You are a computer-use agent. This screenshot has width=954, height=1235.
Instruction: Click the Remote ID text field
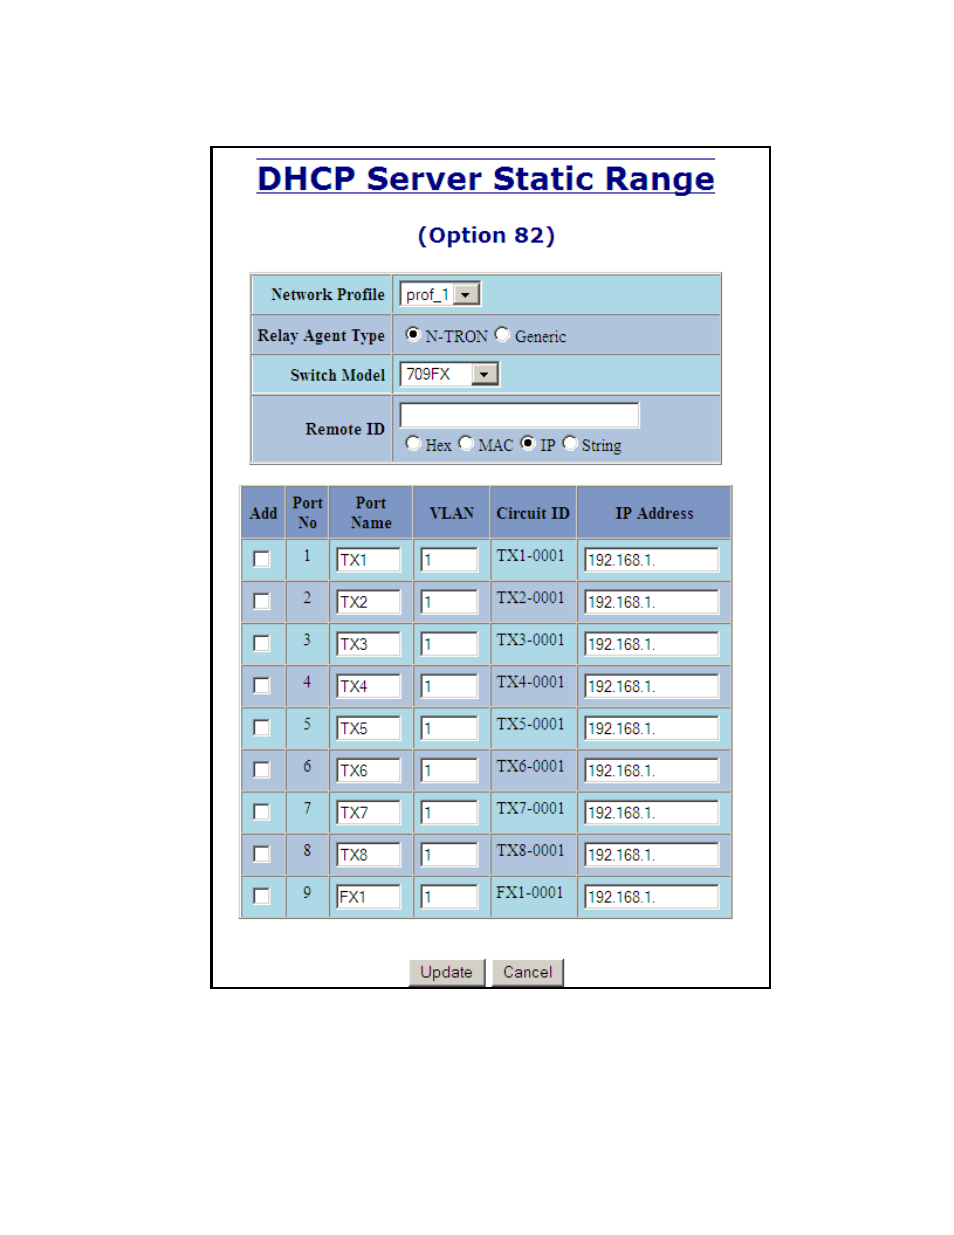519,415
